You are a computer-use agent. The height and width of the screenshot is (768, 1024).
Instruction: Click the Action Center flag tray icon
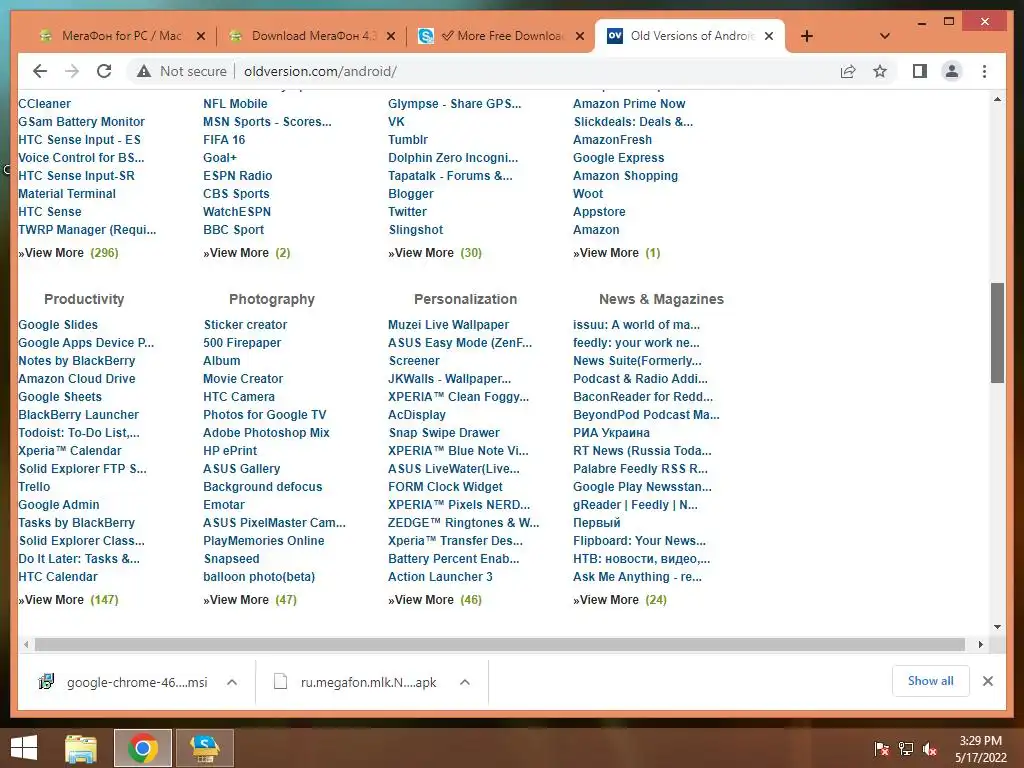coord(882,749)
